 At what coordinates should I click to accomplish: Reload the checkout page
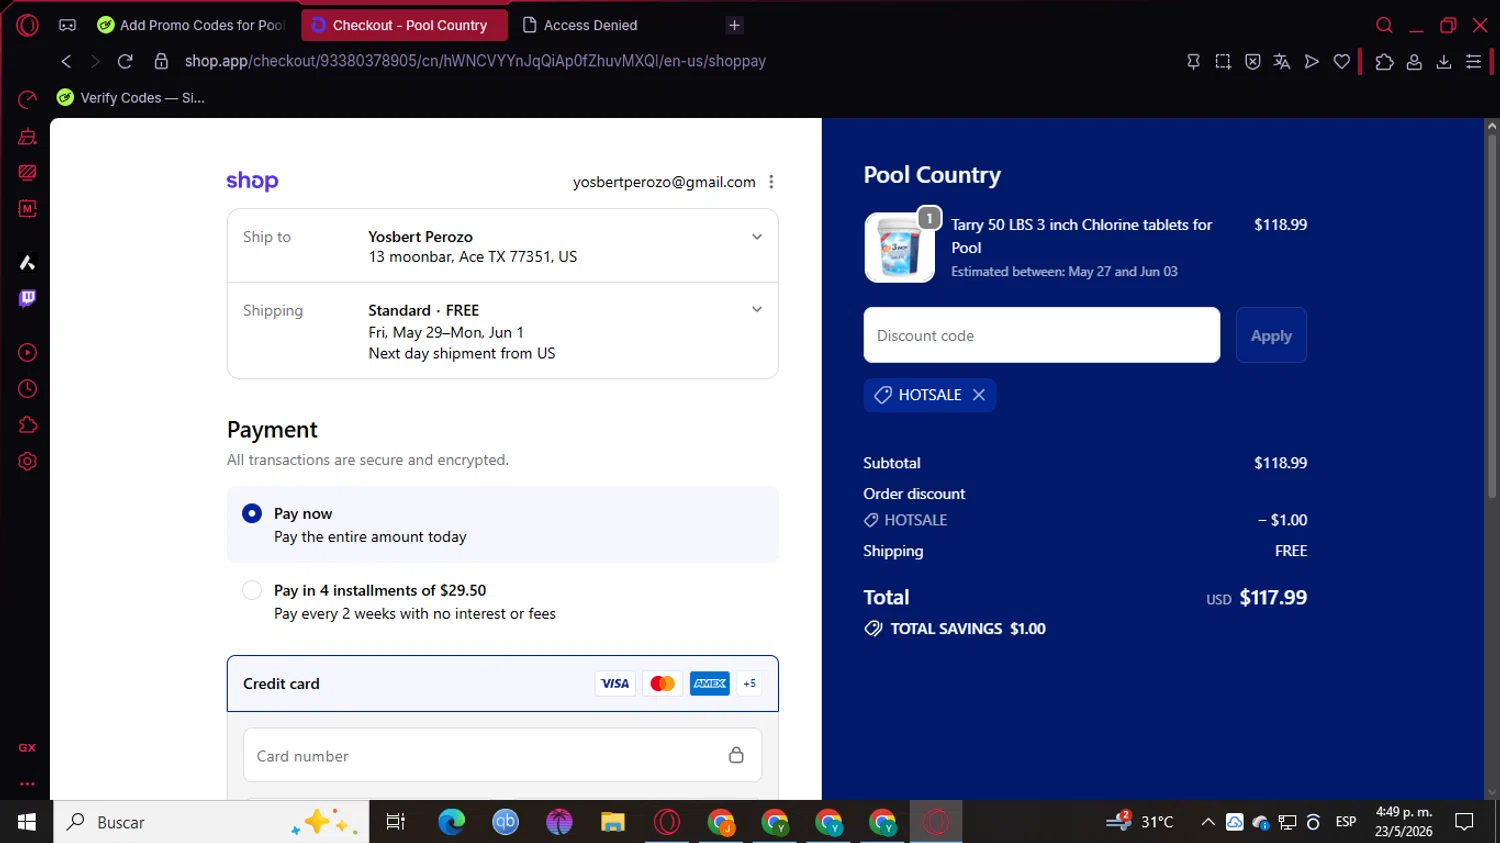[125, 61]
